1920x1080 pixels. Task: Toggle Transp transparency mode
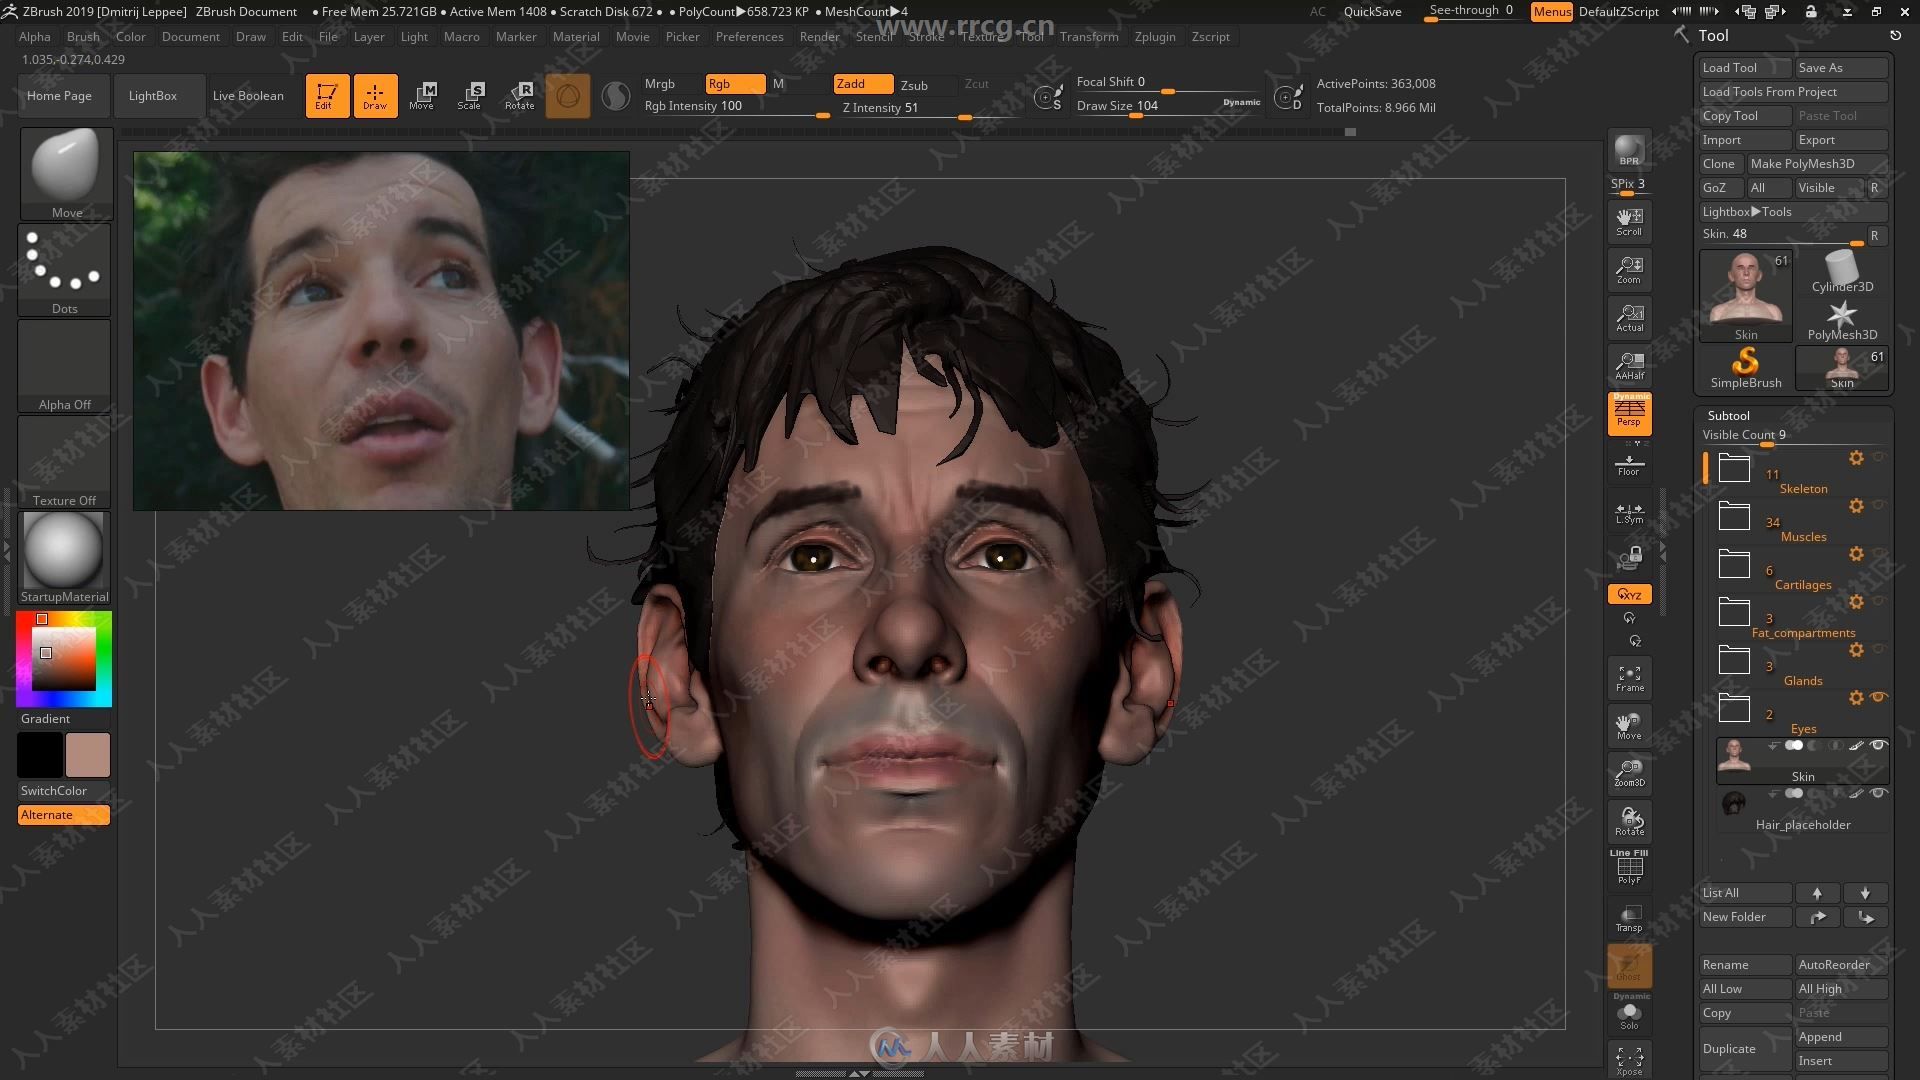click(x=1629, y=918)
